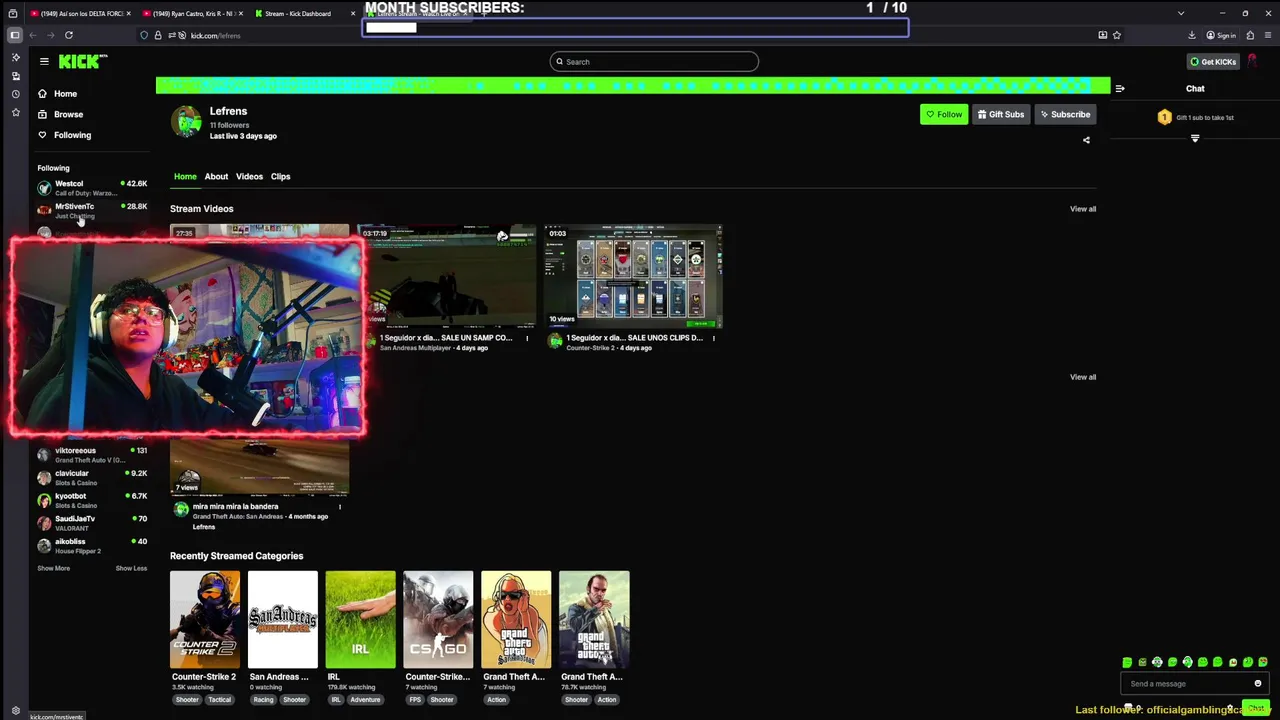Click Show Less under Following

point(131,568)
